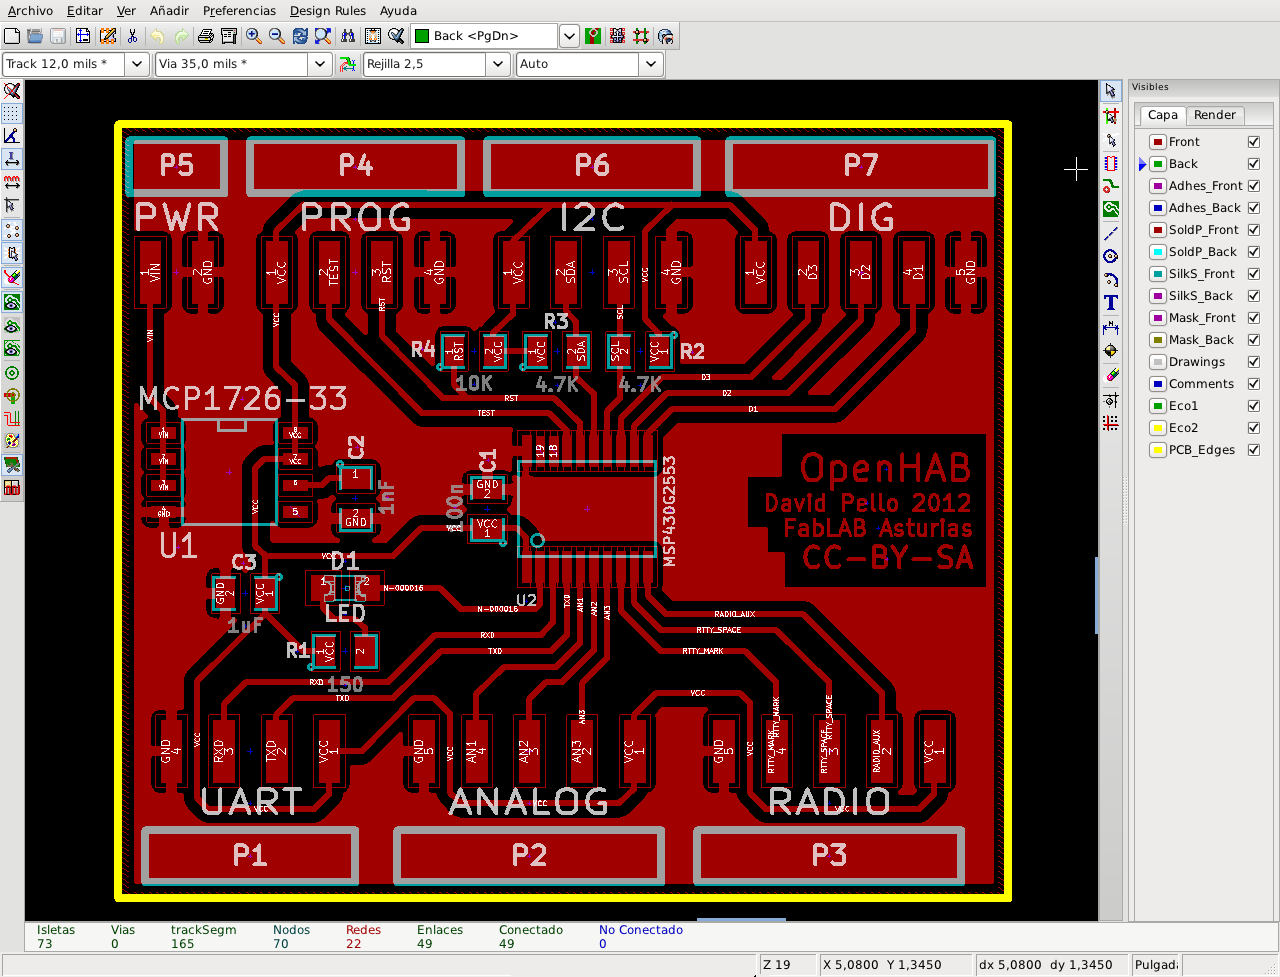Viewport: 1280px width, 977px height.
Task: Click the SoldP_Back layer color swatch
Action: 1157,252
